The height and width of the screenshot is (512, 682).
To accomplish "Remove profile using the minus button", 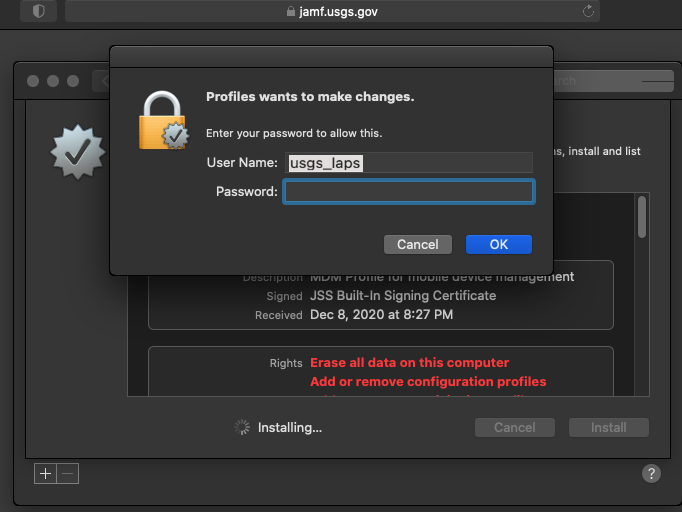I will (x=68, y=473).
